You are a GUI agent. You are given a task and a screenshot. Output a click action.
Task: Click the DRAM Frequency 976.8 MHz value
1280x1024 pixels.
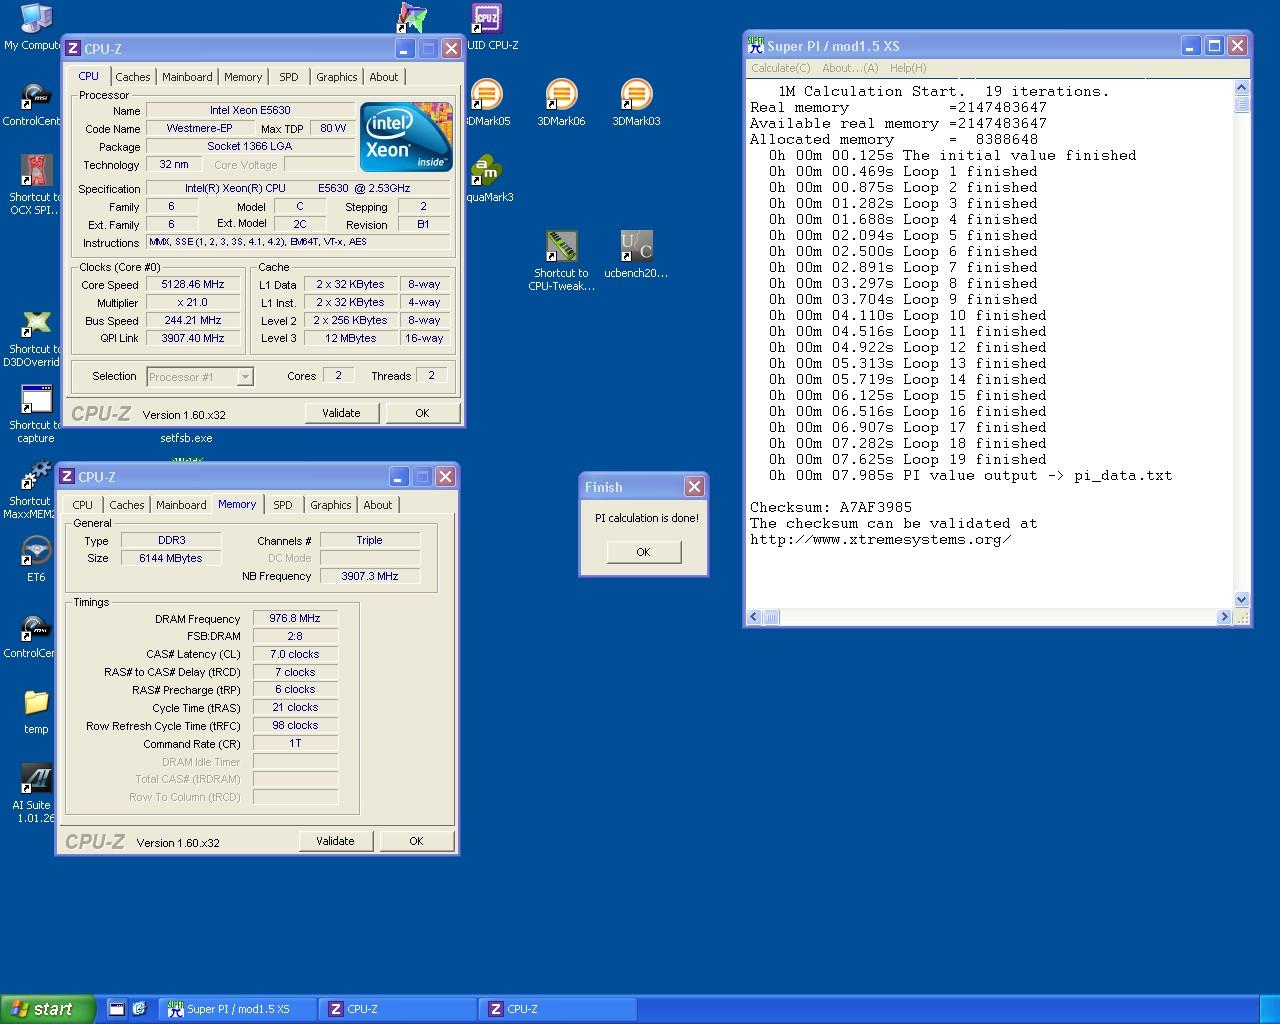[x=295, y=619]
